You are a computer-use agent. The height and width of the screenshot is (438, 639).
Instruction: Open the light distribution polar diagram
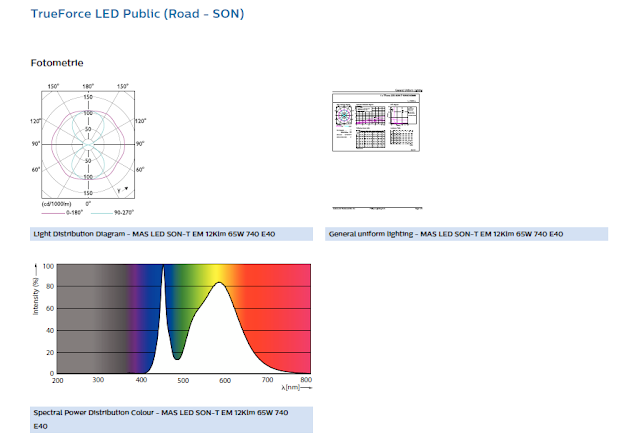pyautogui.click(x=88, y=149)
